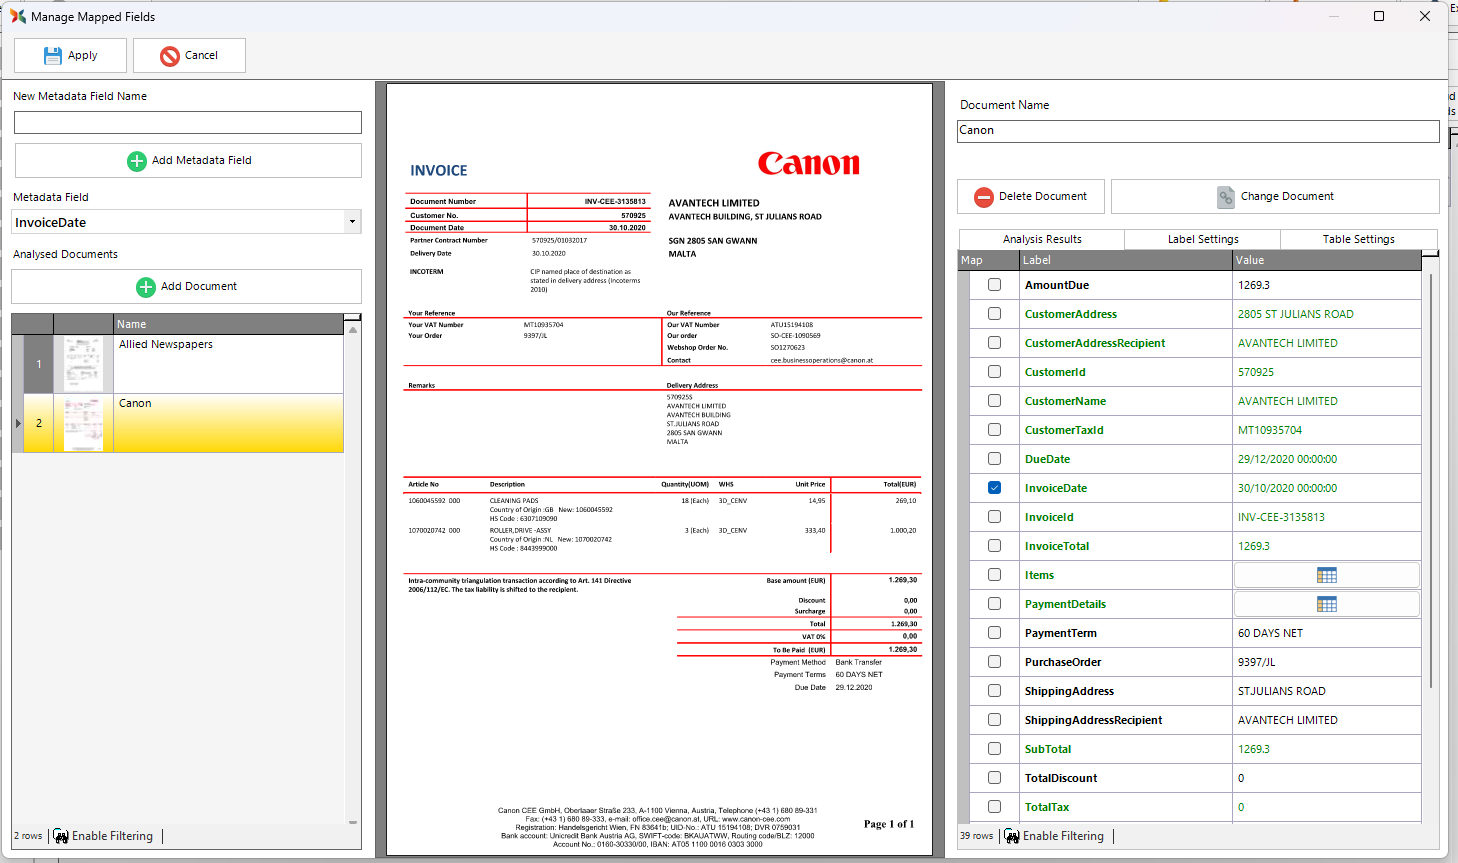Tick the InvoiceTotal map checkbox
The height and width of the screenshot is (863, 1458).
coord(994,546)
